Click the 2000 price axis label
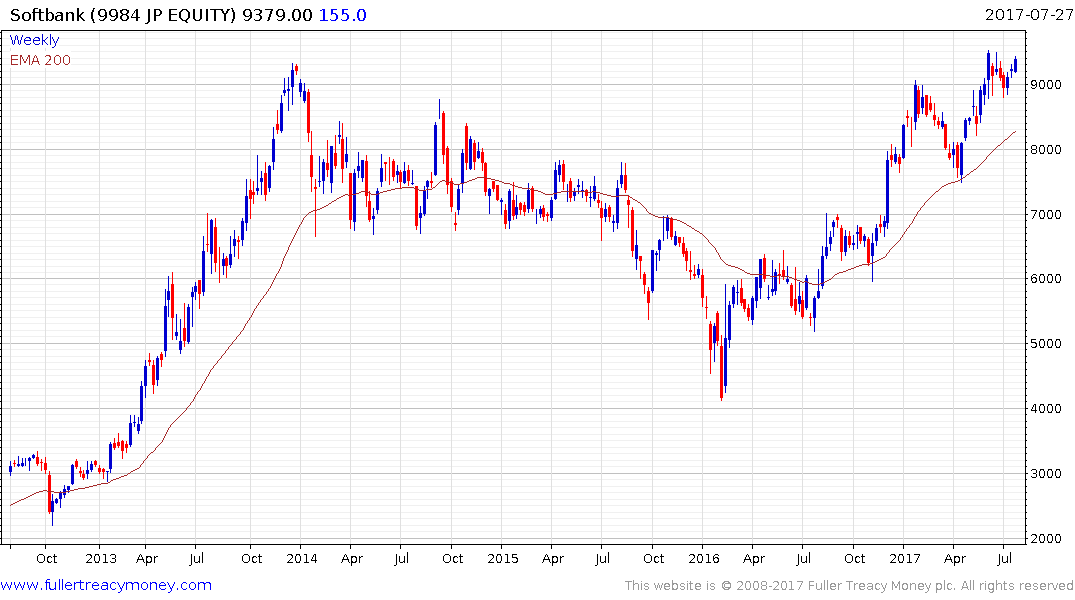 click(x=1046, y=538)
